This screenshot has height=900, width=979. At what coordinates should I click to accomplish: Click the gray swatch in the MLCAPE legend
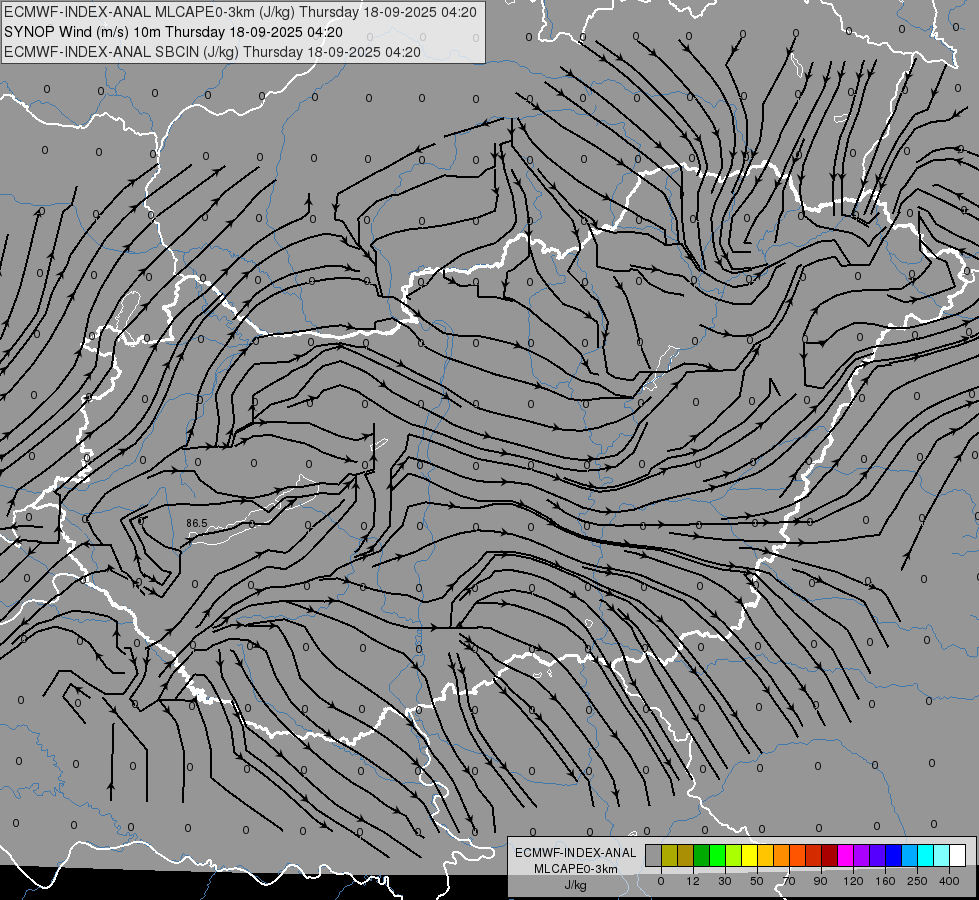(x=654, y=855)
